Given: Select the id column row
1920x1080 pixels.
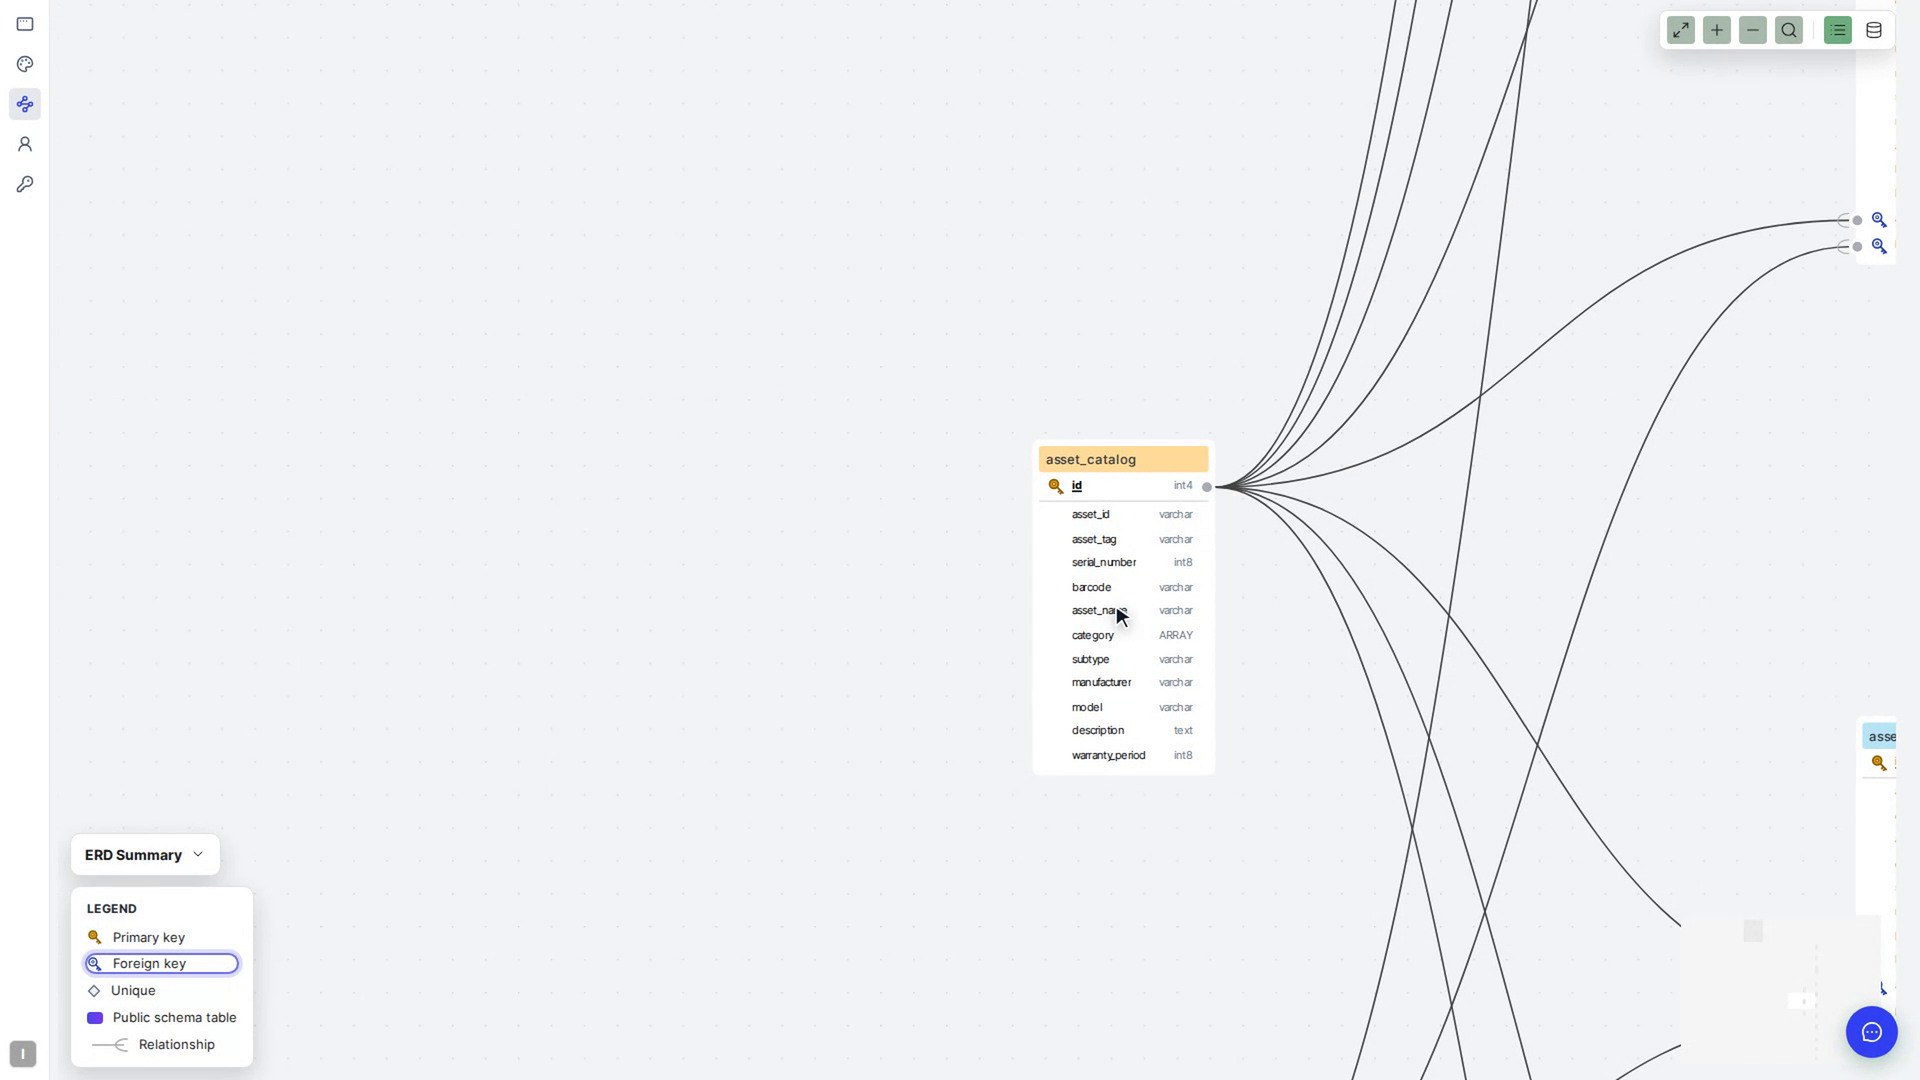Looking at the screenshot, I should pos(1123,486).
